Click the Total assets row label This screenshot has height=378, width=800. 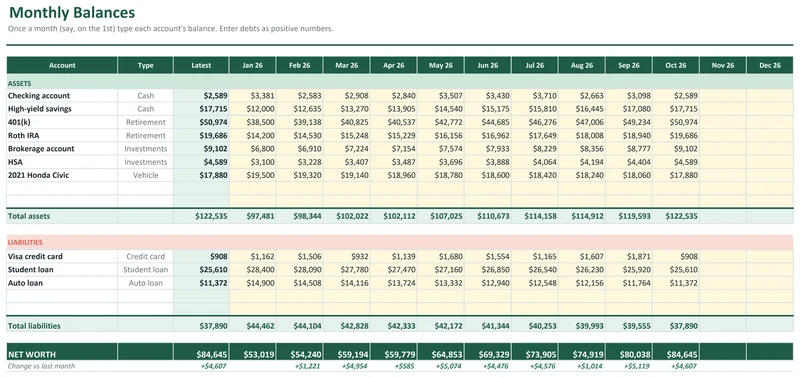coord(29,216)
